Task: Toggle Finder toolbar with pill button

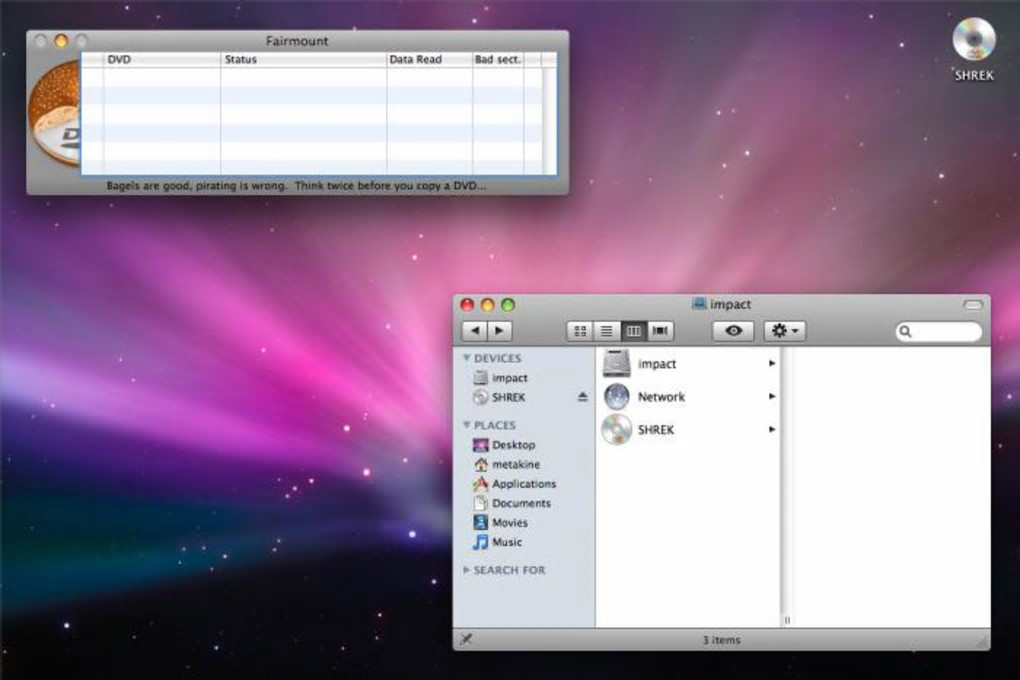Action: (x=973, y=305)
